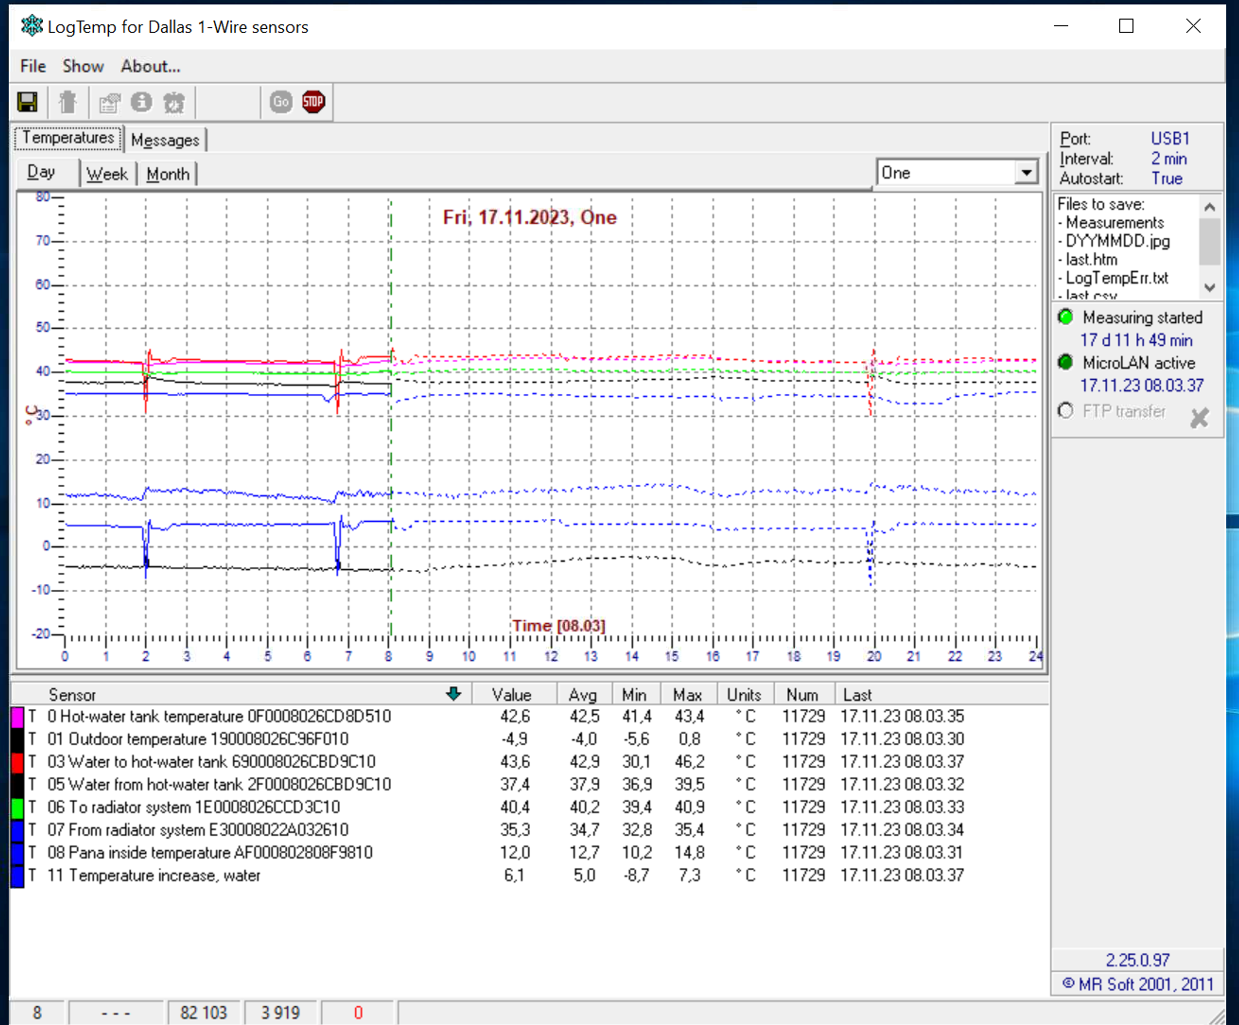The height and width of the screenshot is (1025, 1239).
Task: Click the MicroLAN active green indicator
Action: [1066, 362]
